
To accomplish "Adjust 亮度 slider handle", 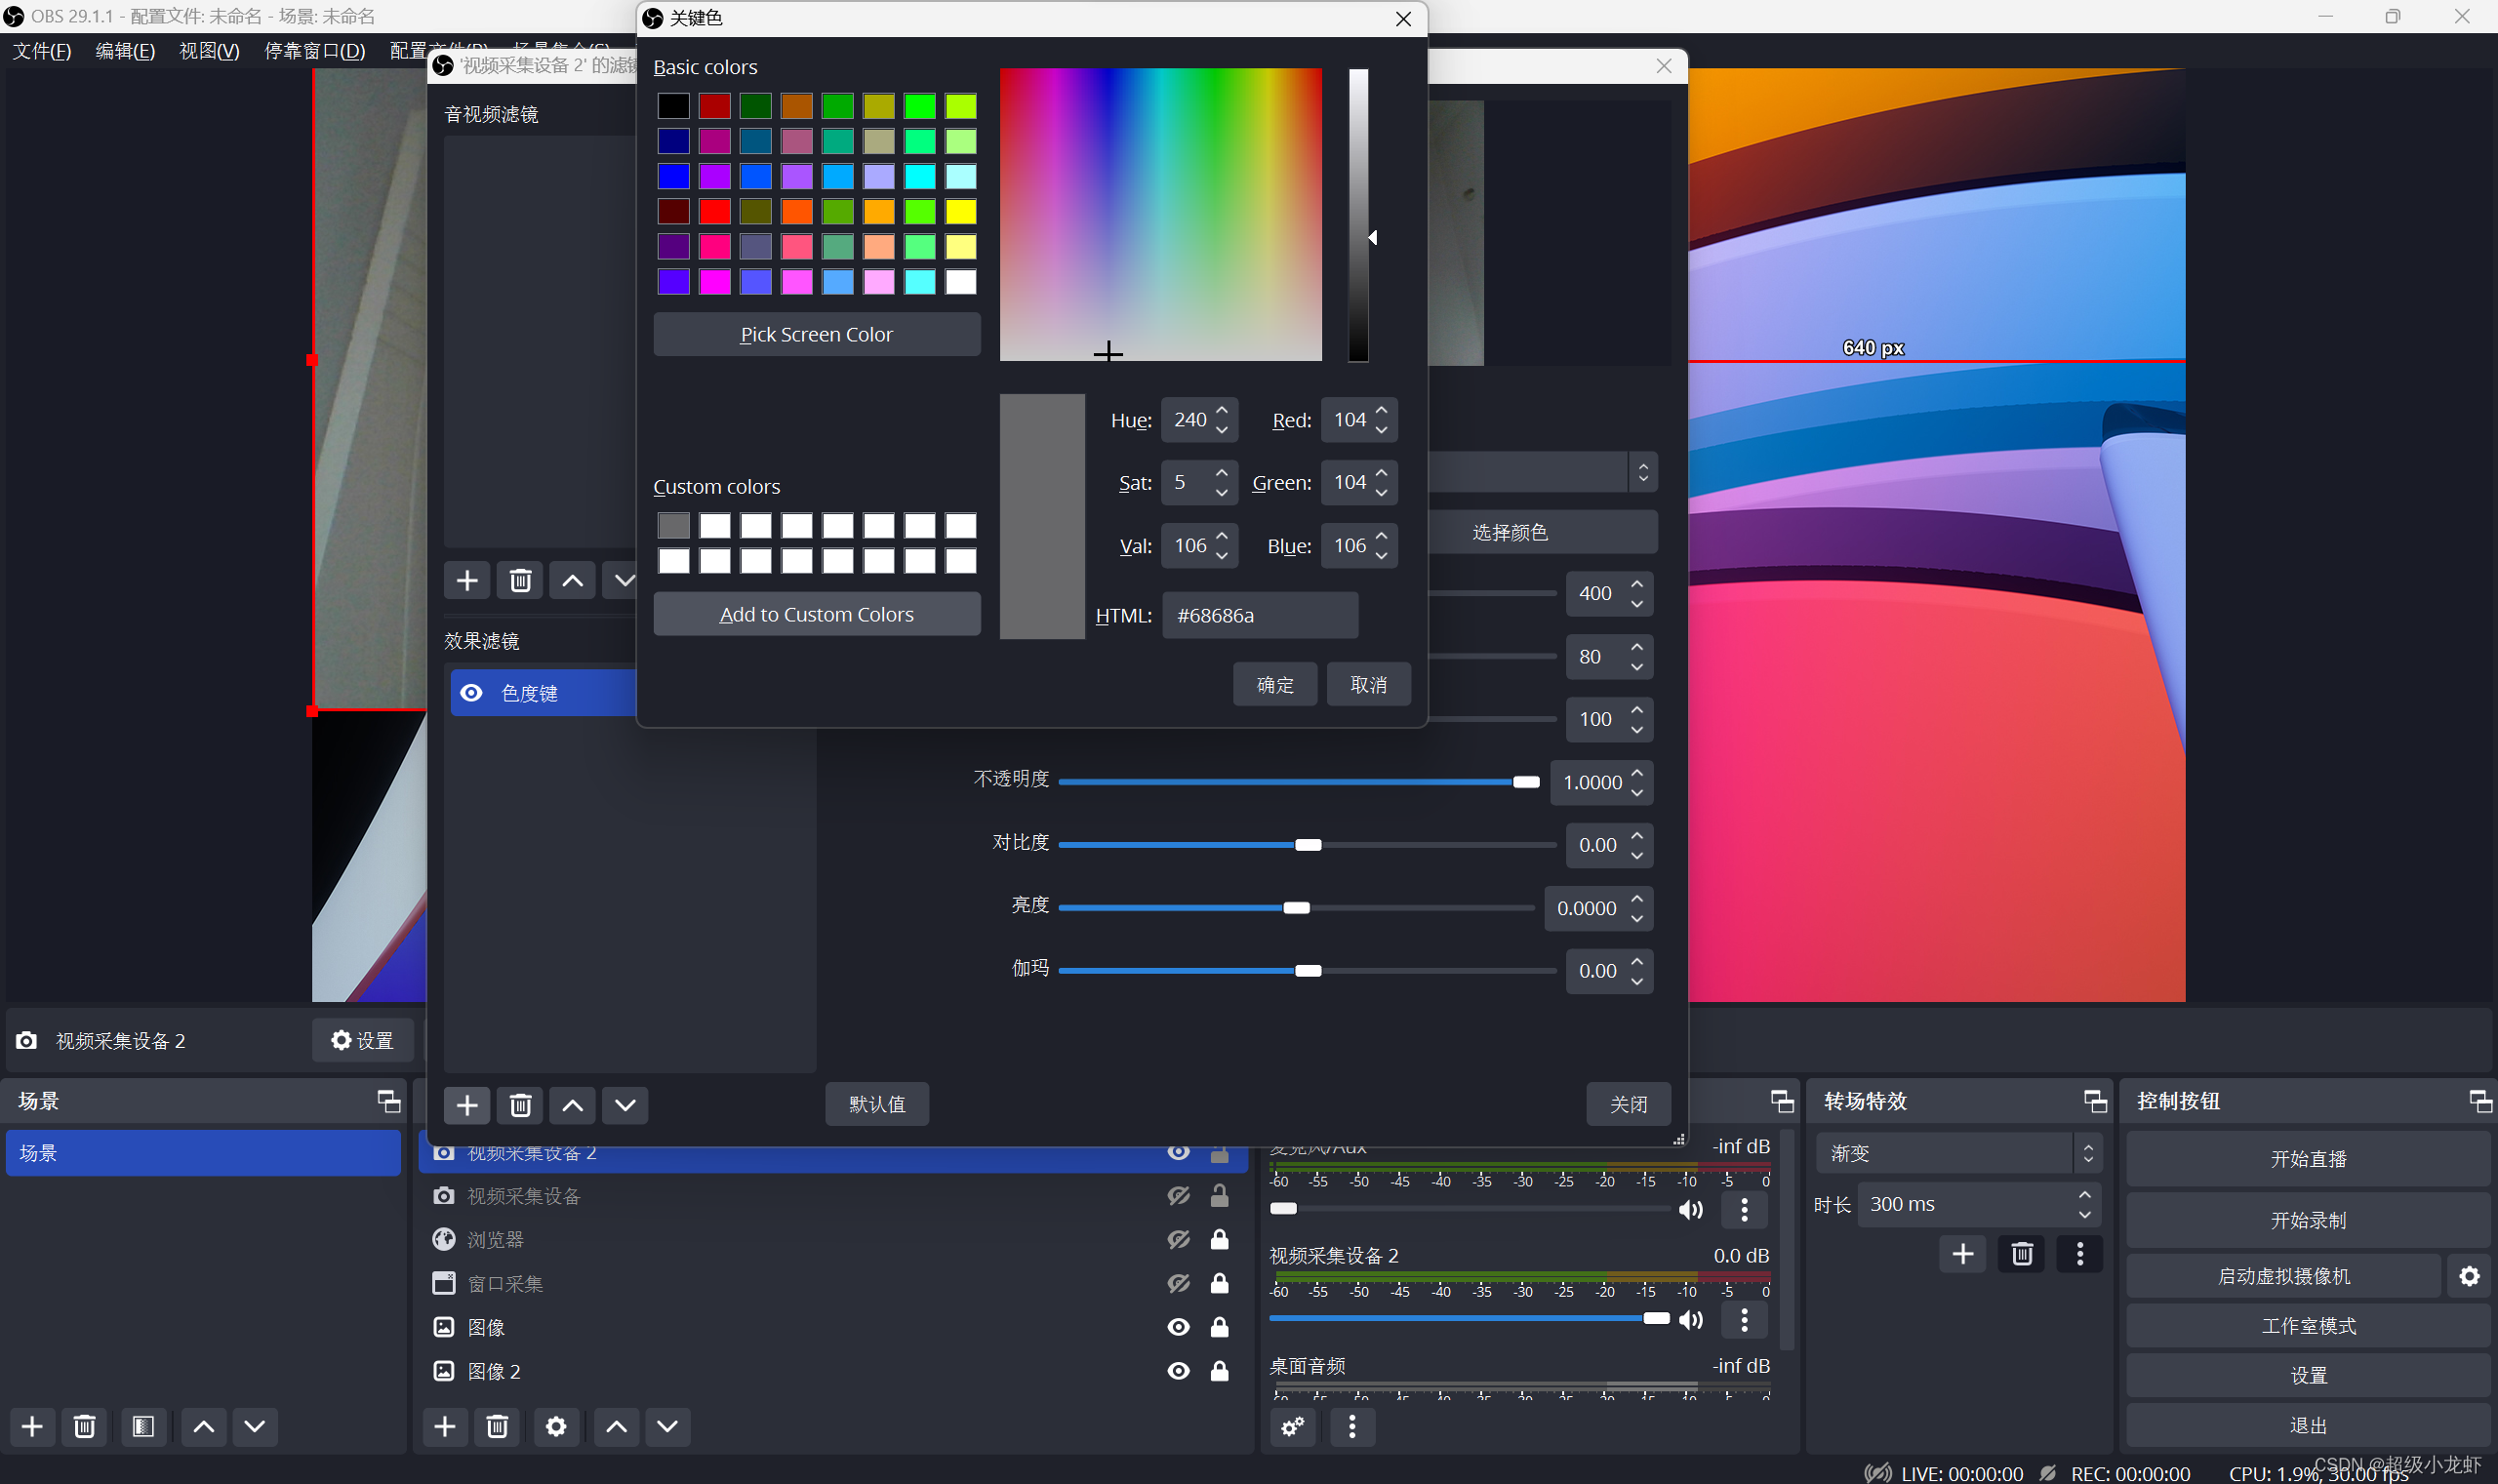I will (x=1296, y=908).
